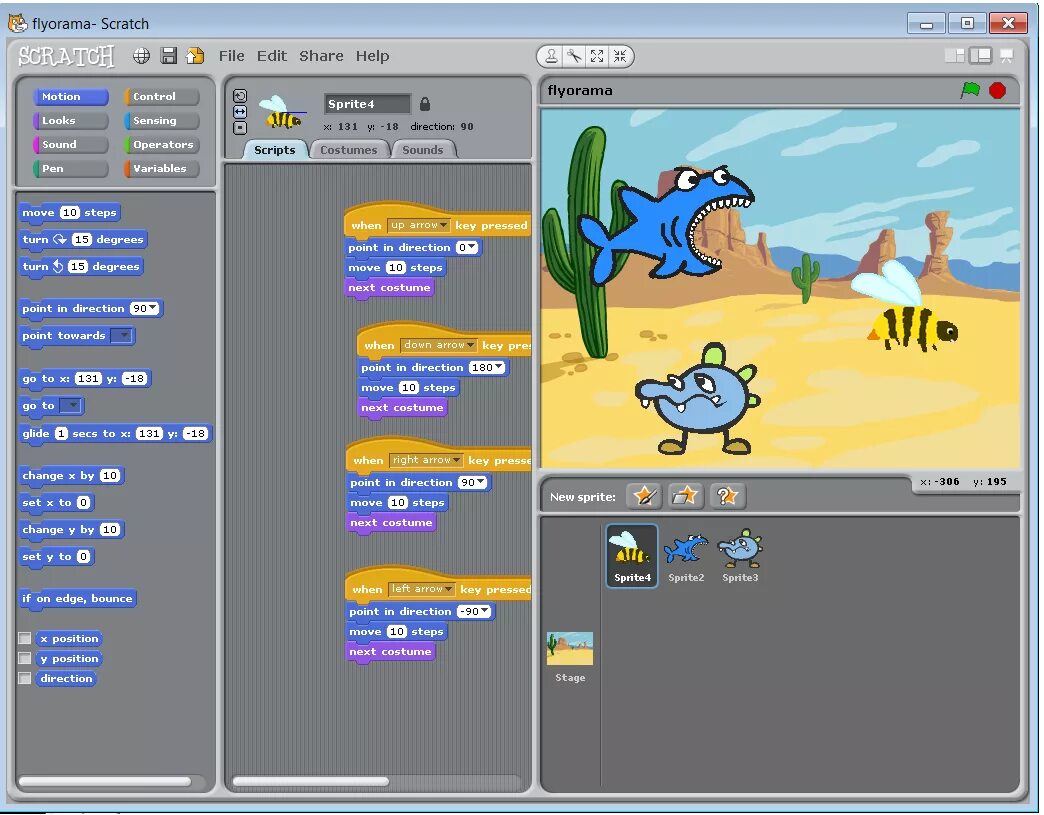Select the grow sprite tool
The width and height of the screenshot is (1044, 815).
tap(596, 56)
